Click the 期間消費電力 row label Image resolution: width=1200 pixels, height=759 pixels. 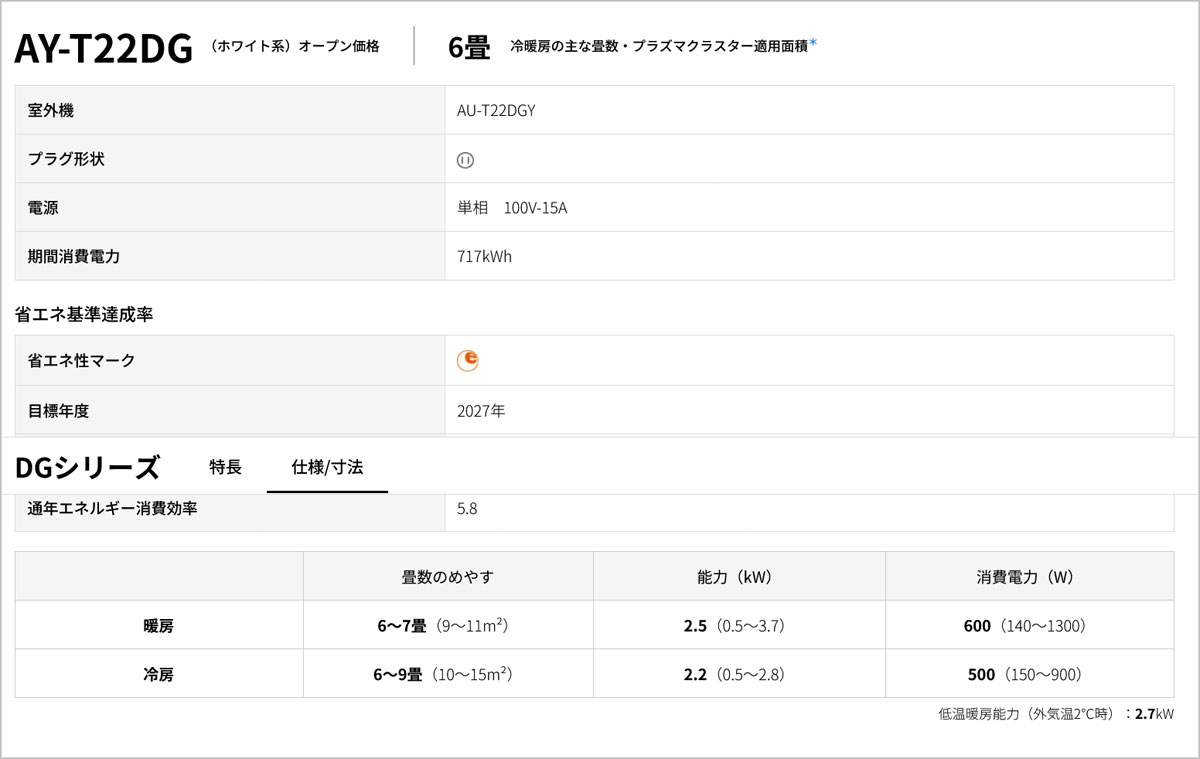[x=74, y=257]
